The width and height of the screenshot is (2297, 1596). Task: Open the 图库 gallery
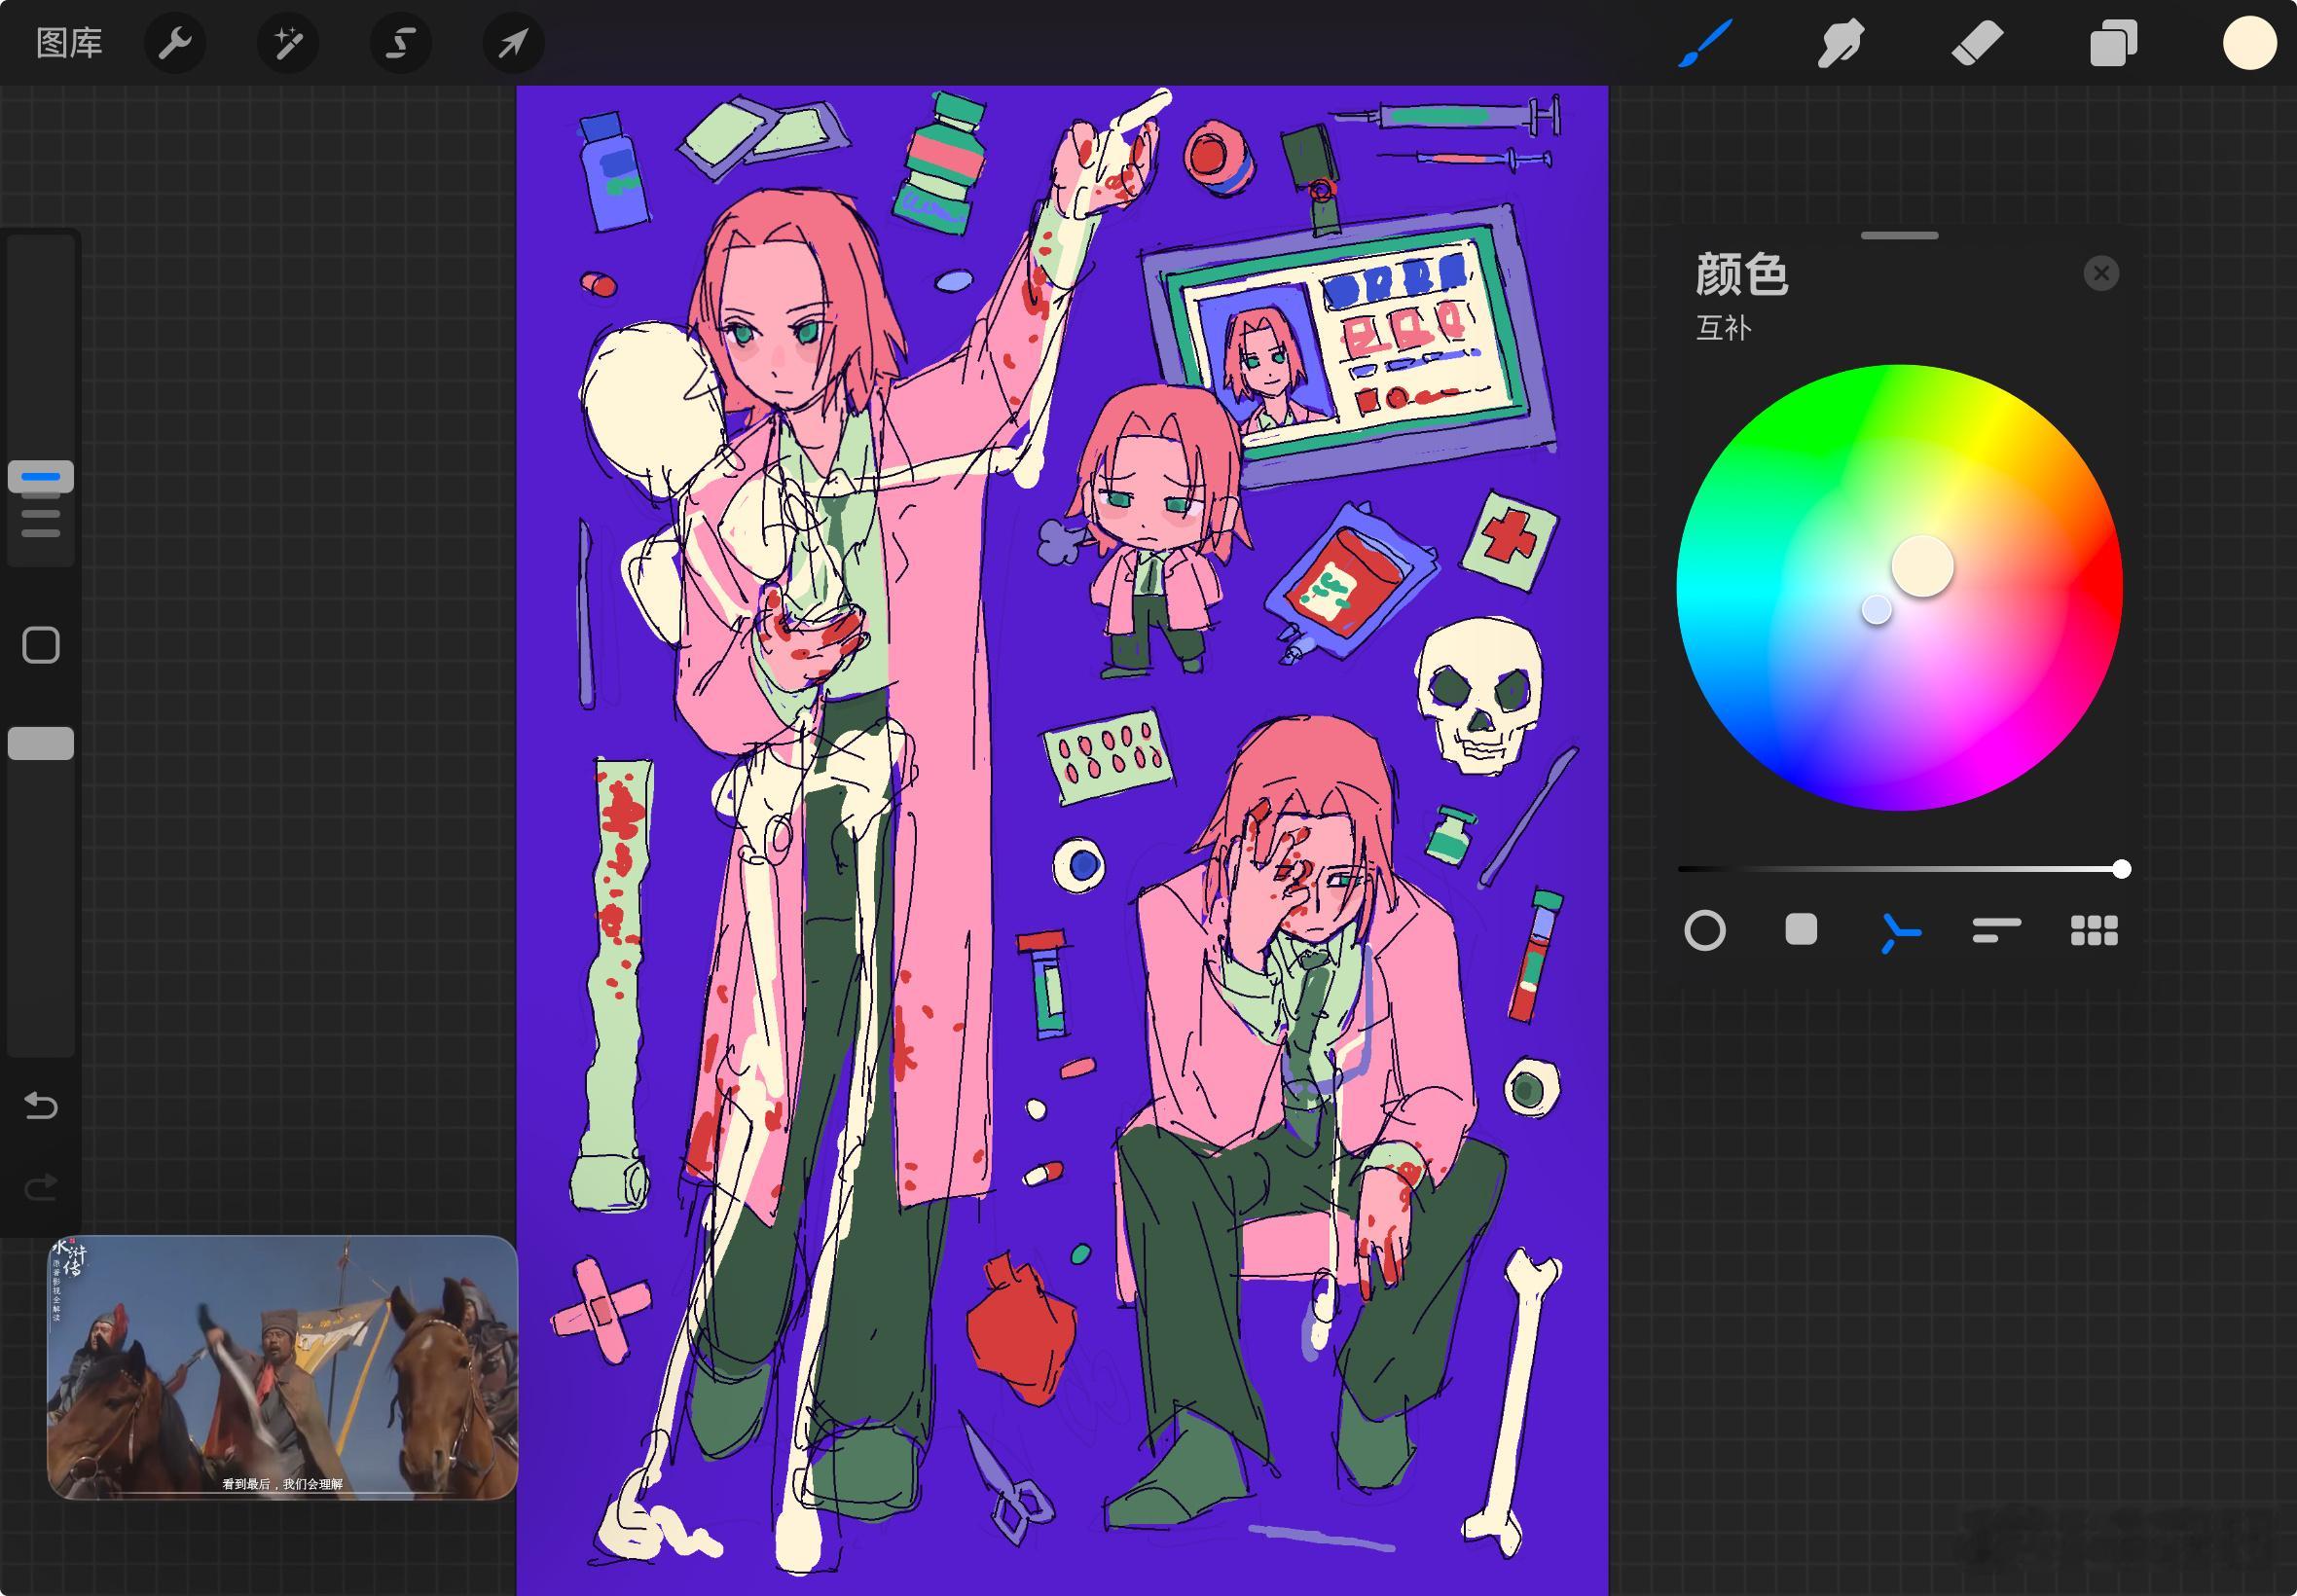[69, 43]
